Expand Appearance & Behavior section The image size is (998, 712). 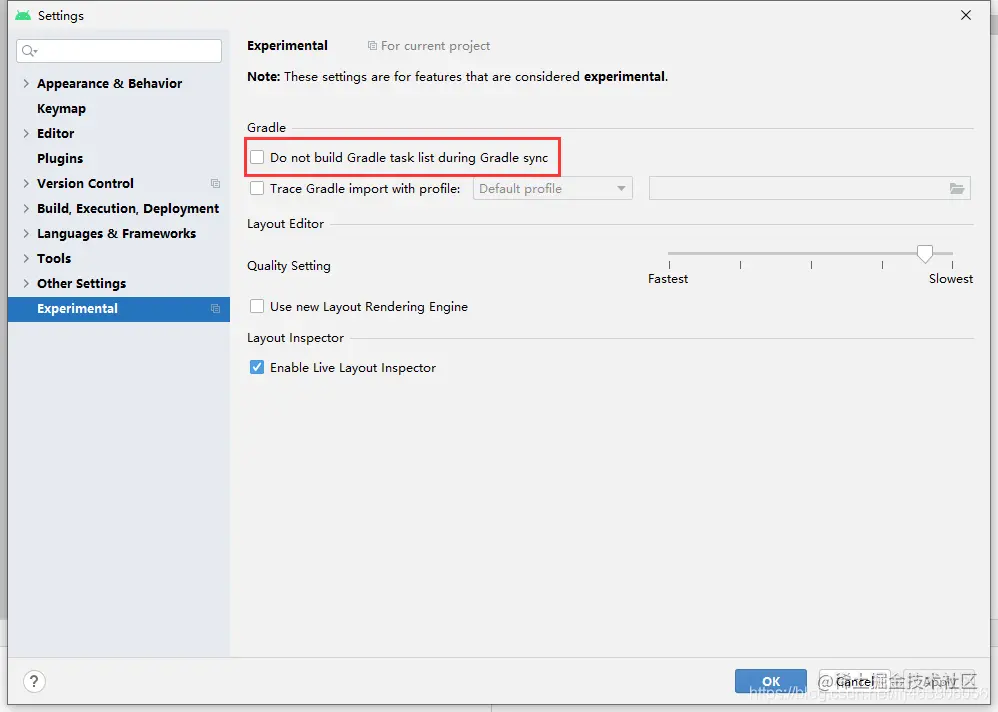coord(26,83)
